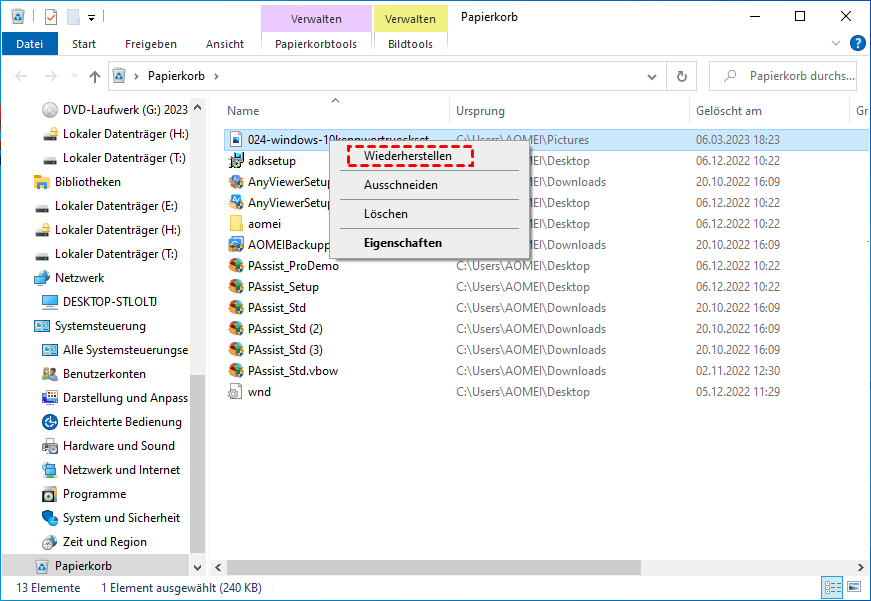Open the blue Help question mark

[x=857, y=43]
